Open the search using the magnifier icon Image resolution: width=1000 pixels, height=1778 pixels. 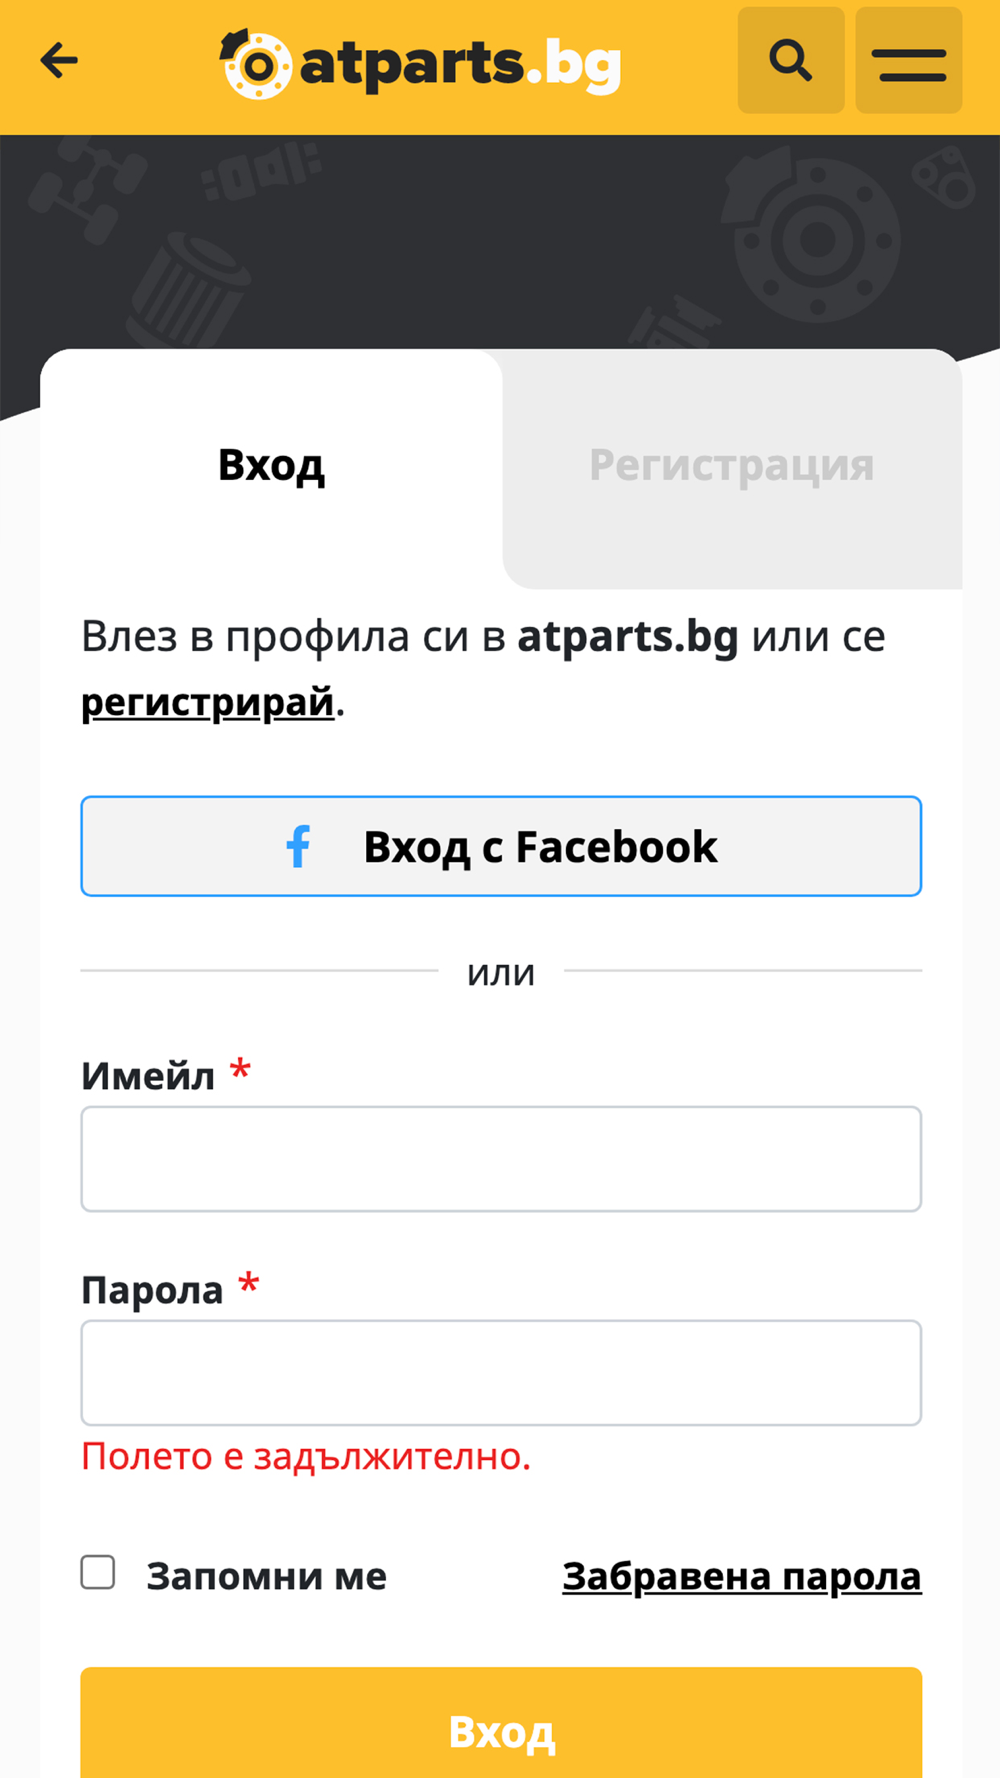(x=790, y=61)
